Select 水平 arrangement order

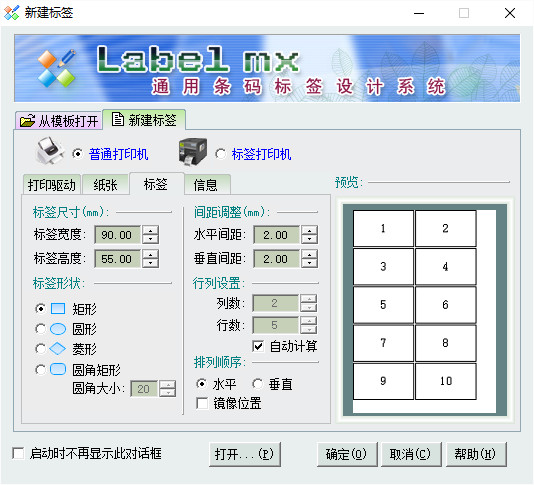pos(201,384)
